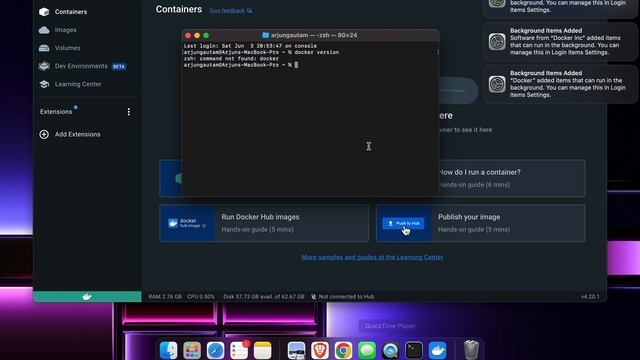Click the Docker whale status icon in footer
The height and width of the screenshot is (360, 640).
[x=87, y=297]
